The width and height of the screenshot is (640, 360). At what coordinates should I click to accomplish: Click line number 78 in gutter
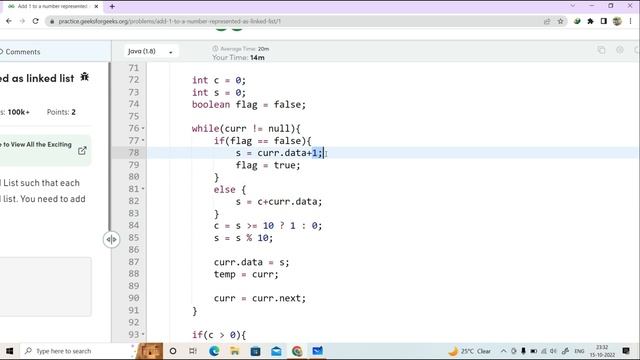click(x=133, y=153)
